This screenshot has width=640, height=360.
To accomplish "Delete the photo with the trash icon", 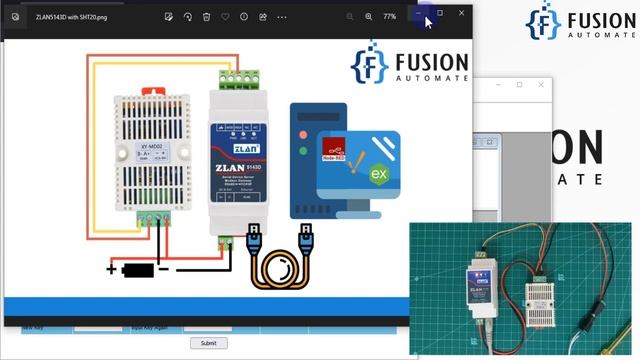I will point(207,17).
